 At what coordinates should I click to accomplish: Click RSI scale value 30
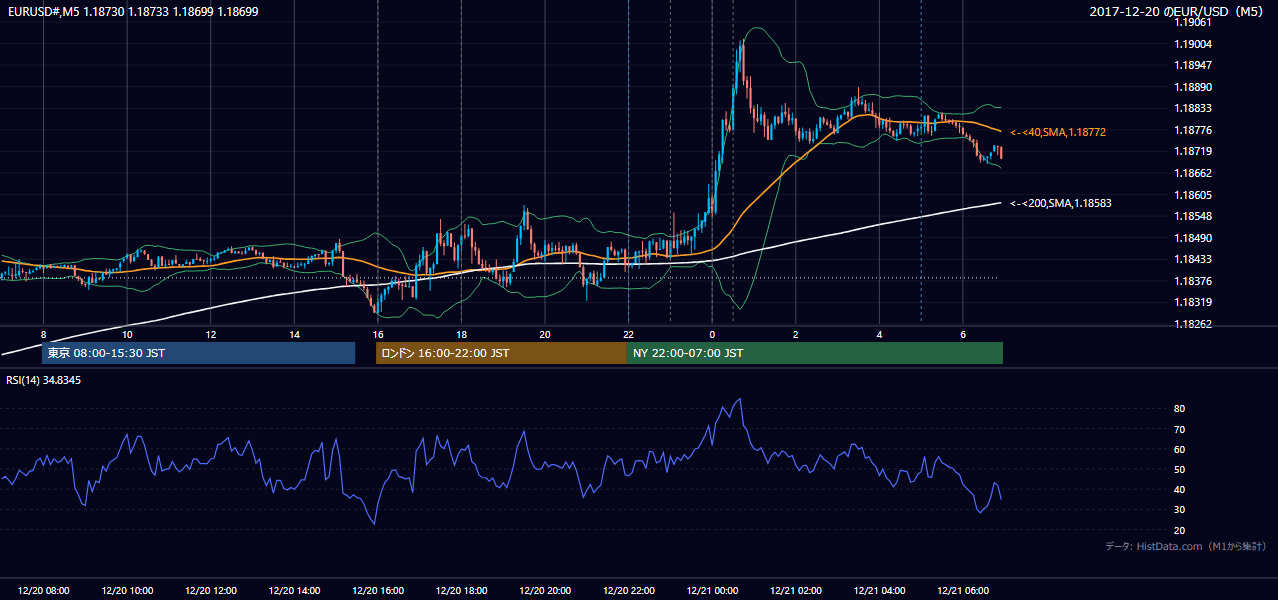(x=1180, y=510)
